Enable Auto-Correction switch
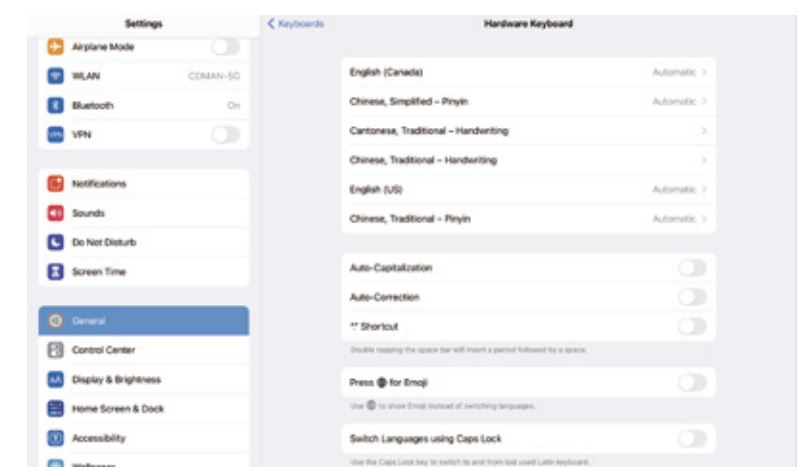This screenshot has height=471, width=804. [x=692, y=297]
